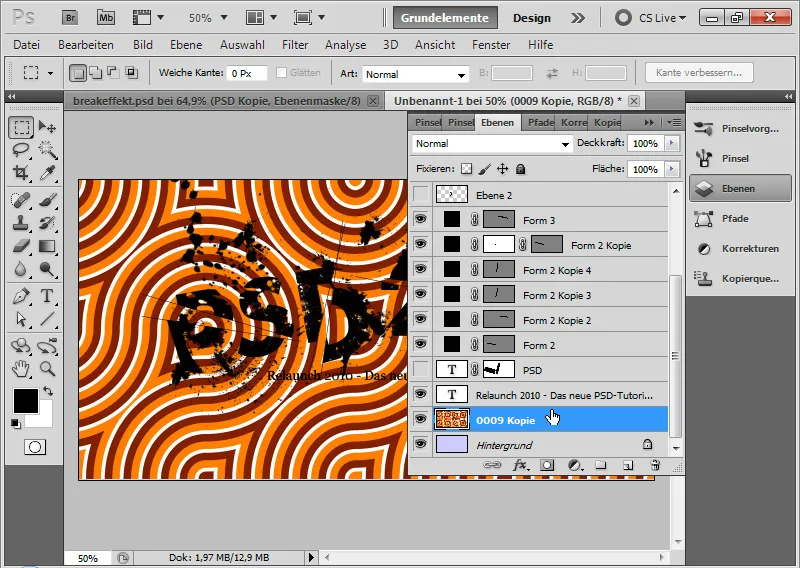Select the Hand tool
This screenshot has width=800, height=568.
point(21,368)
